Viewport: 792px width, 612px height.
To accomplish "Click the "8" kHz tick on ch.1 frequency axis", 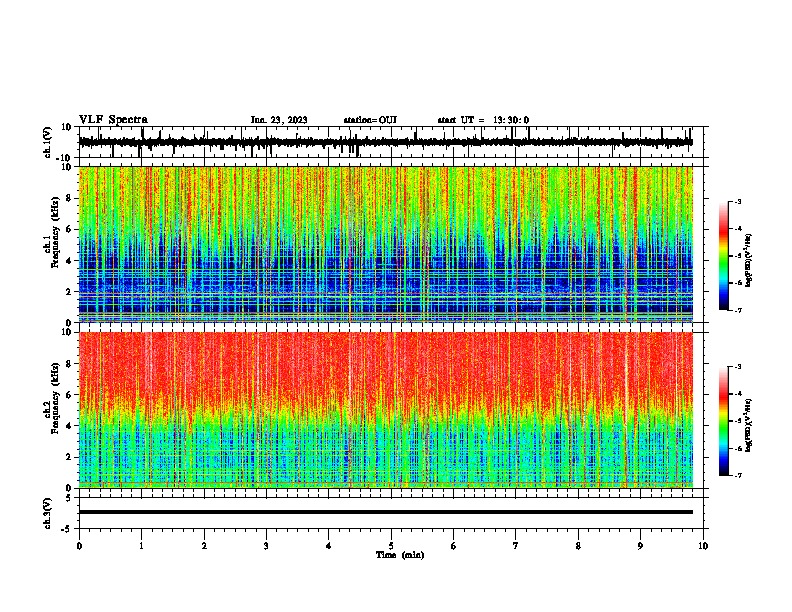I will pyautogui.click(x=69, y=198).
